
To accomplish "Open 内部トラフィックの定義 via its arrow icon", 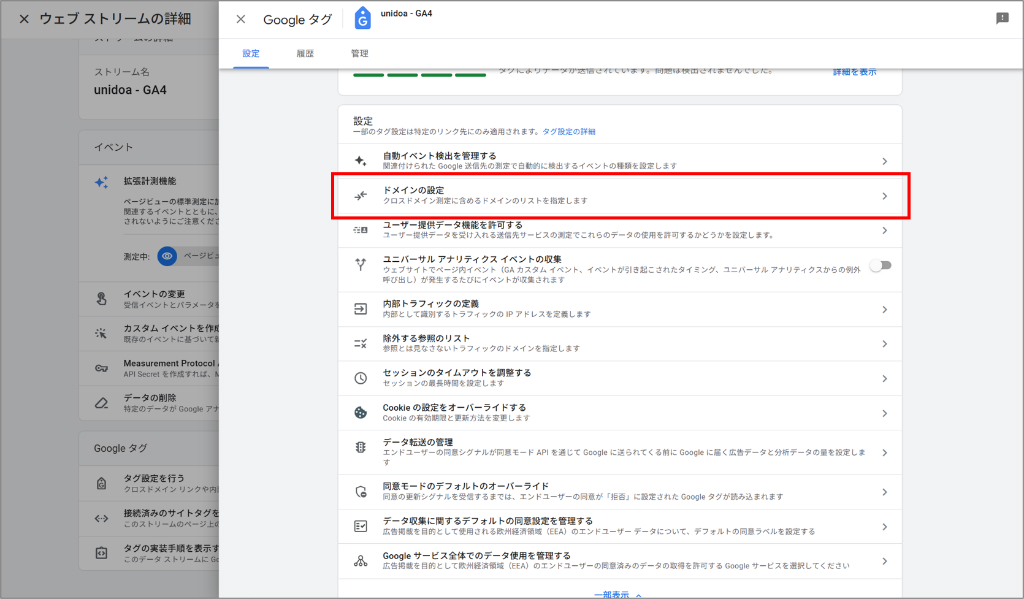I will click(x=884, y=309).
